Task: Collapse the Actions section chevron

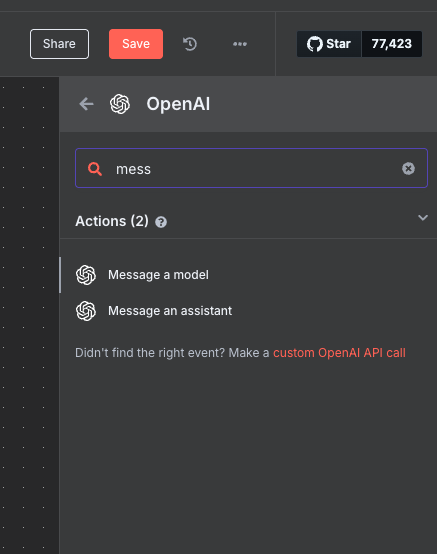Action: pyautogui.click(x=423, y=218)
